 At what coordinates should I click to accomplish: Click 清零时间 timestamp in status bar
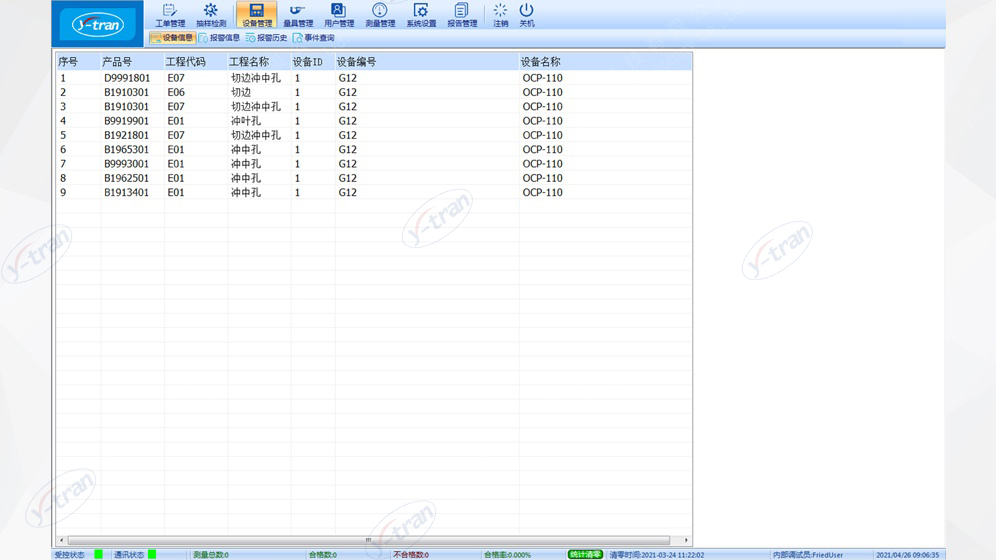657,555
